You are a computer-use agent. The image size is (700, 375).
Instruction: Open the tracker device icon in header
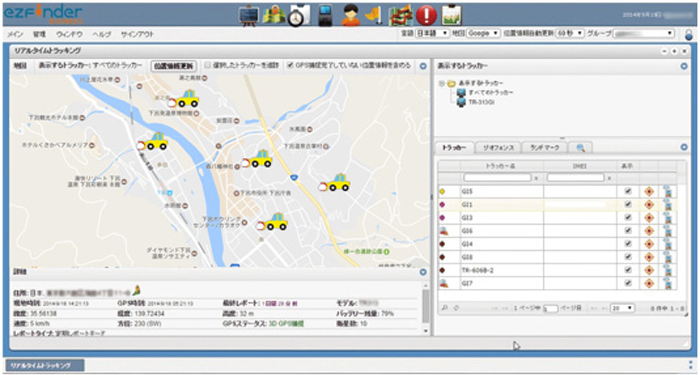pos(325,15)
